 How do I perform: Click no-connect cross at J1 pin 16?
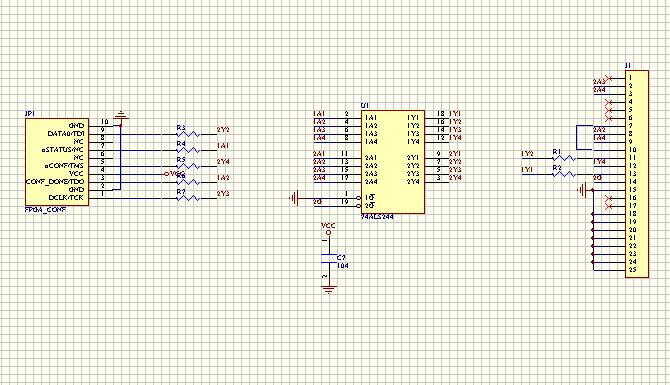[609, 198]
